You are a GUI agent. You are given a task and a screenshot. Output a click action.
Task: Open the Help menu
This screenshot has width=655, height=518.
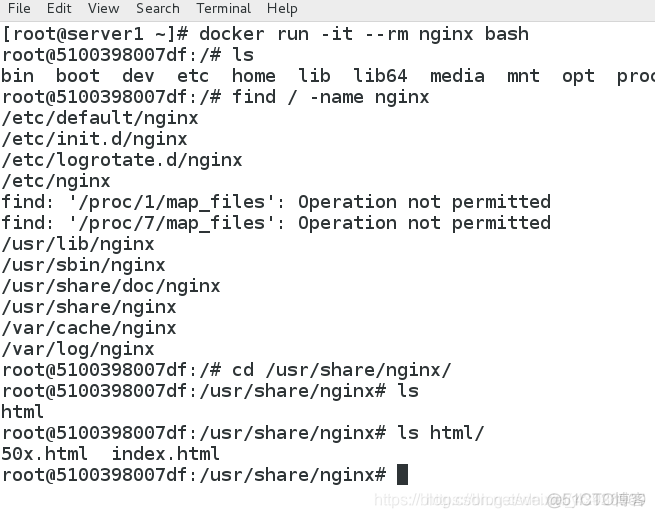tap(282, 9)
